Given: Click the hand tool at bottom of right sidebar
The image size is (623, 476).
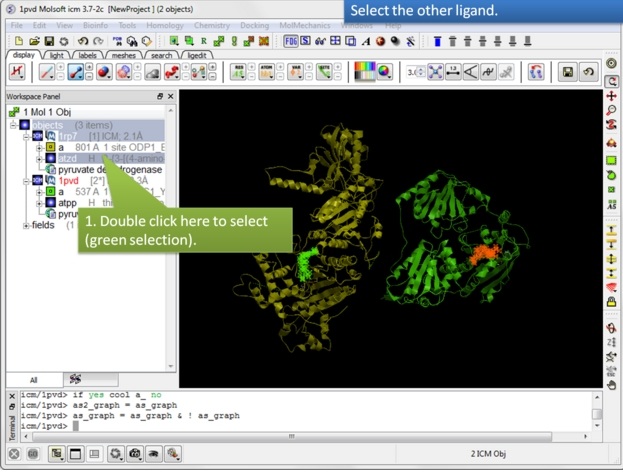Looking at the screenshot, I should pos(612,385).
